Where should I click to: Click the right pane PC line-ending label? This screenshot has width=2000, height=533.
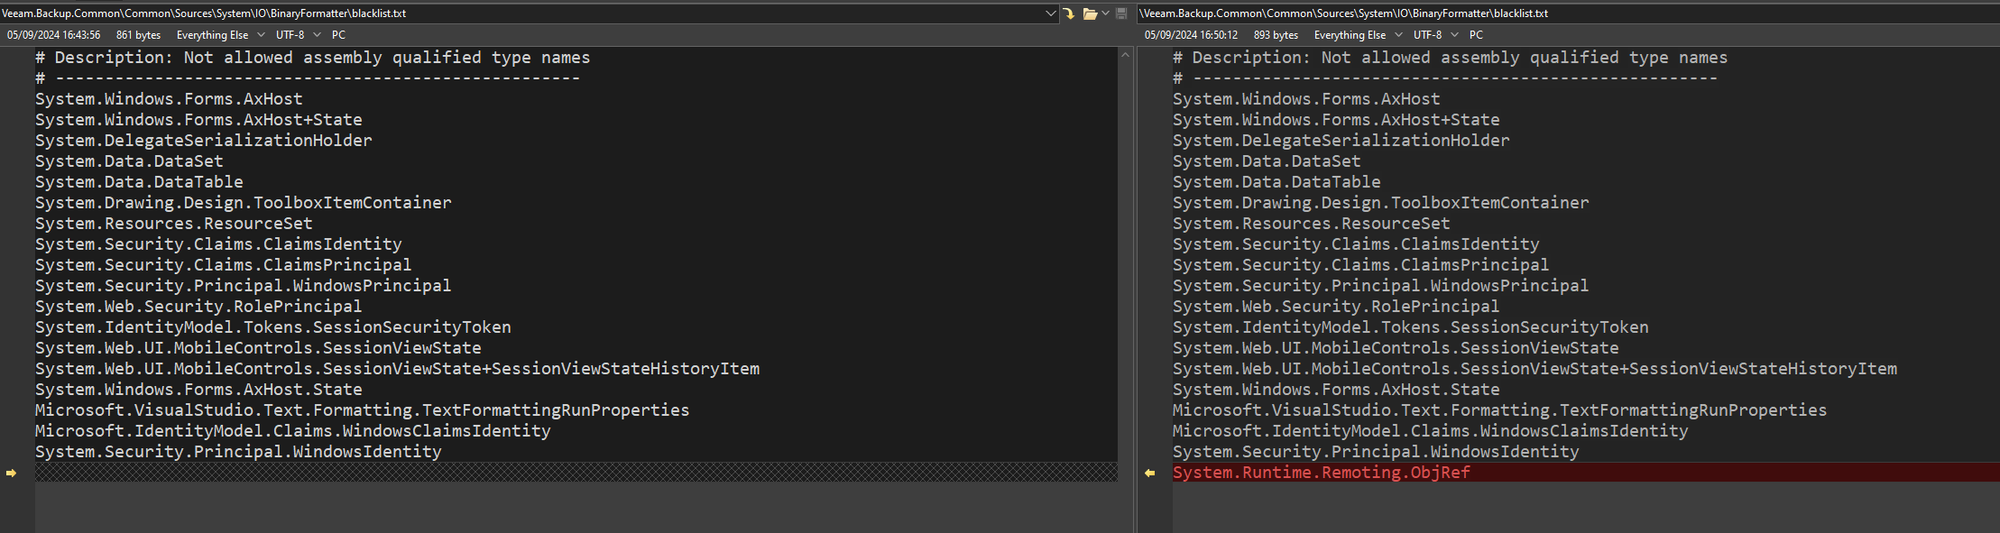point(1476,35)
